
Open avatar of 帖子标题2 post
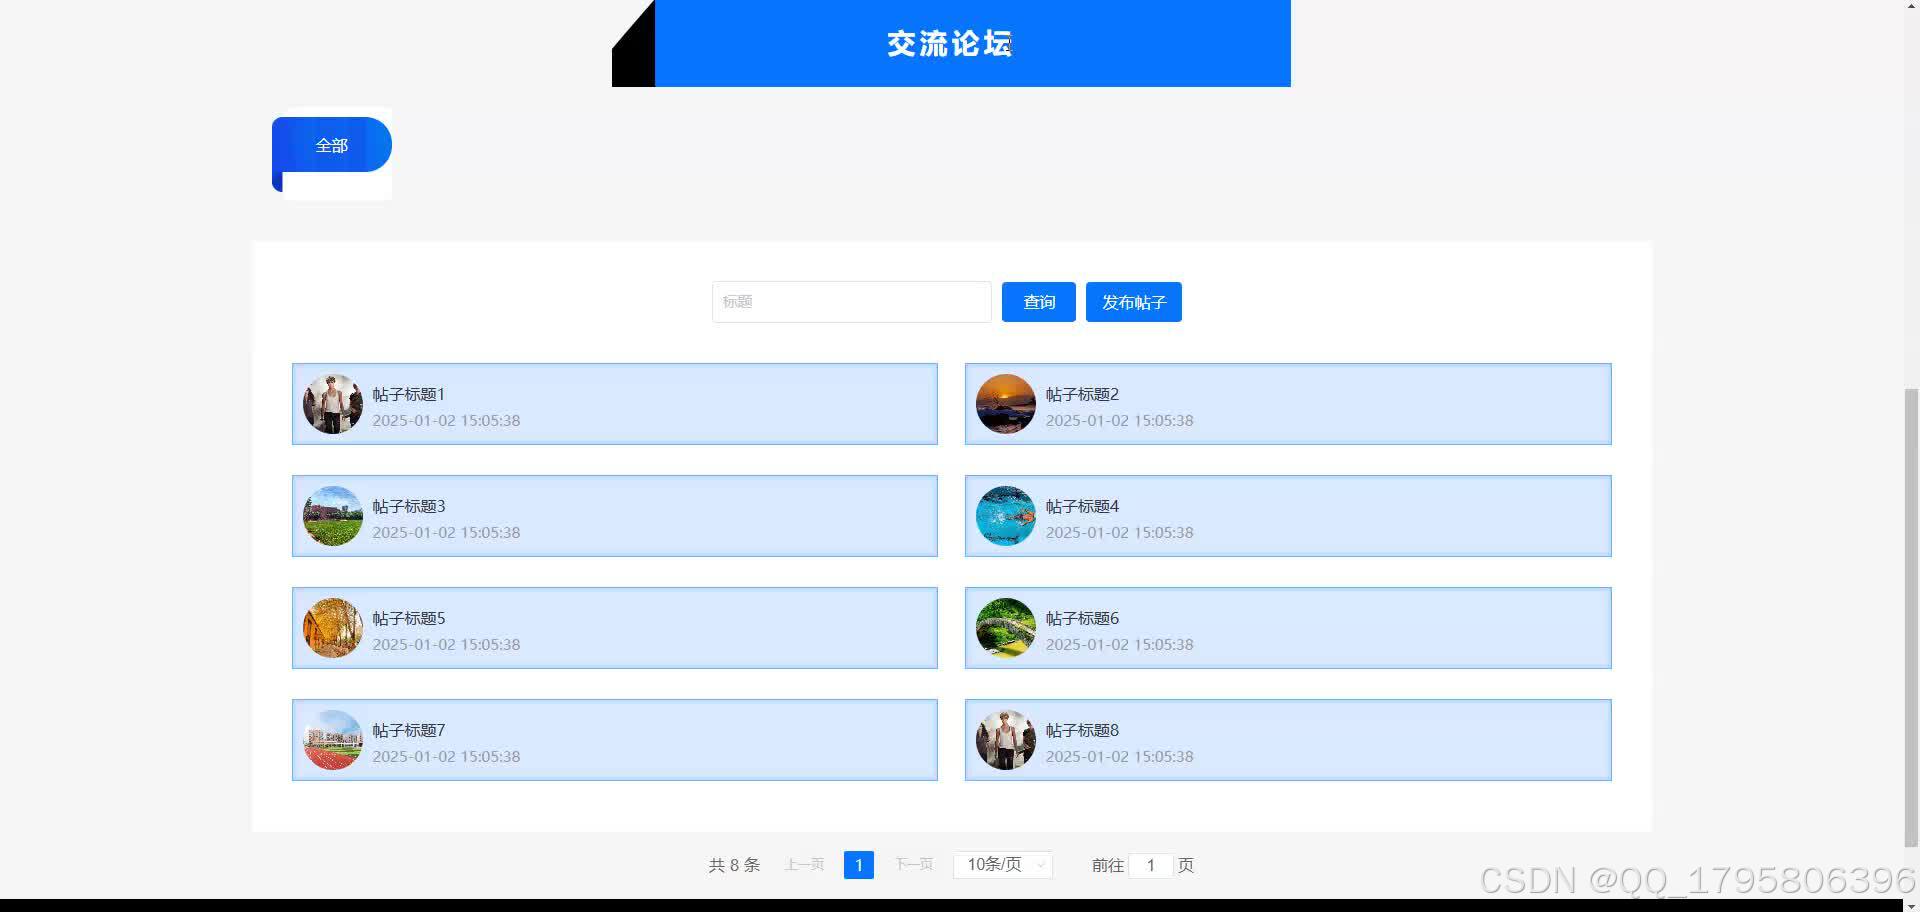[1006, 404]
